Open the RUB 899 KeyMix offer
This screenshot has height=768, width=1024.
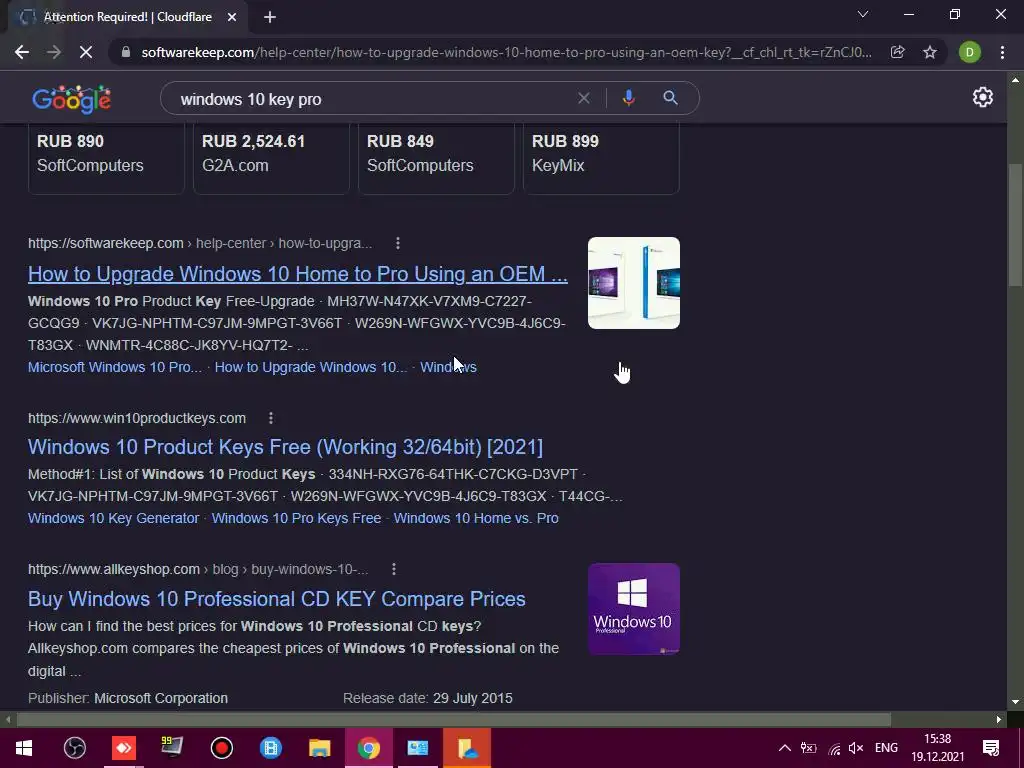click(601, 158)
